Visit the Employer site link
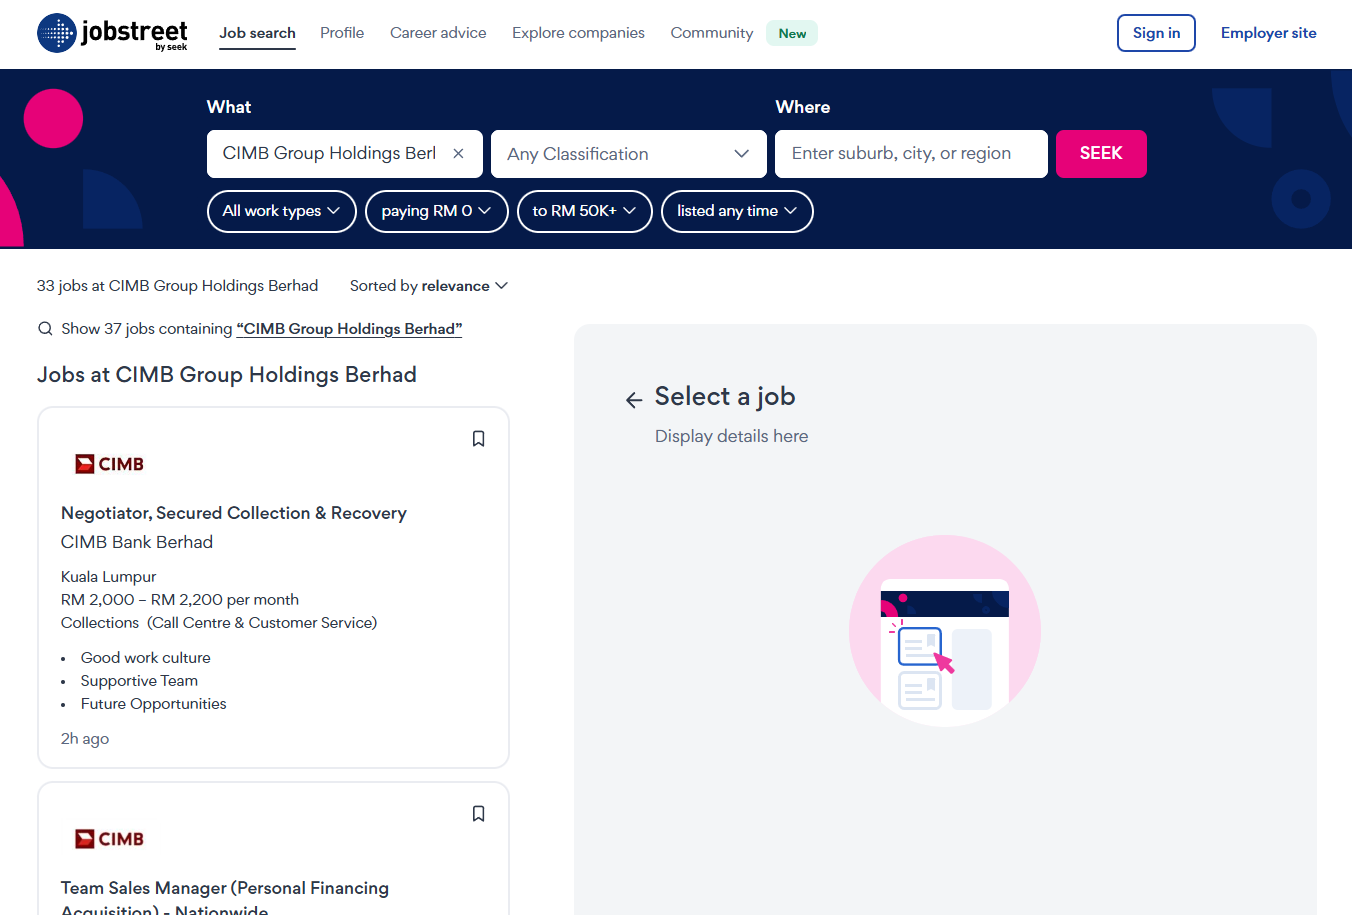Viewport: 1352px width, 915px height. pyautogui.click(x=1268, y=33)
